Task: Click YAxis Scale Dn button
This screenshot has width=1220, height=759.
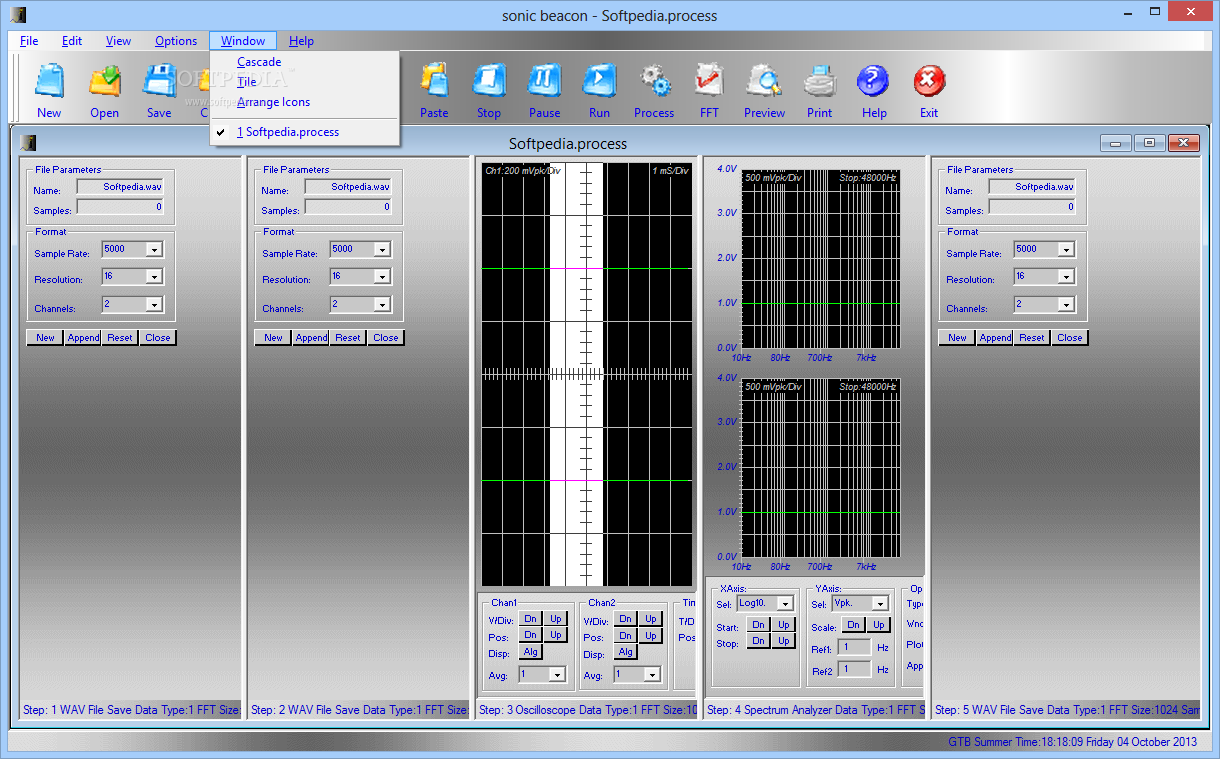Action: 853,625
